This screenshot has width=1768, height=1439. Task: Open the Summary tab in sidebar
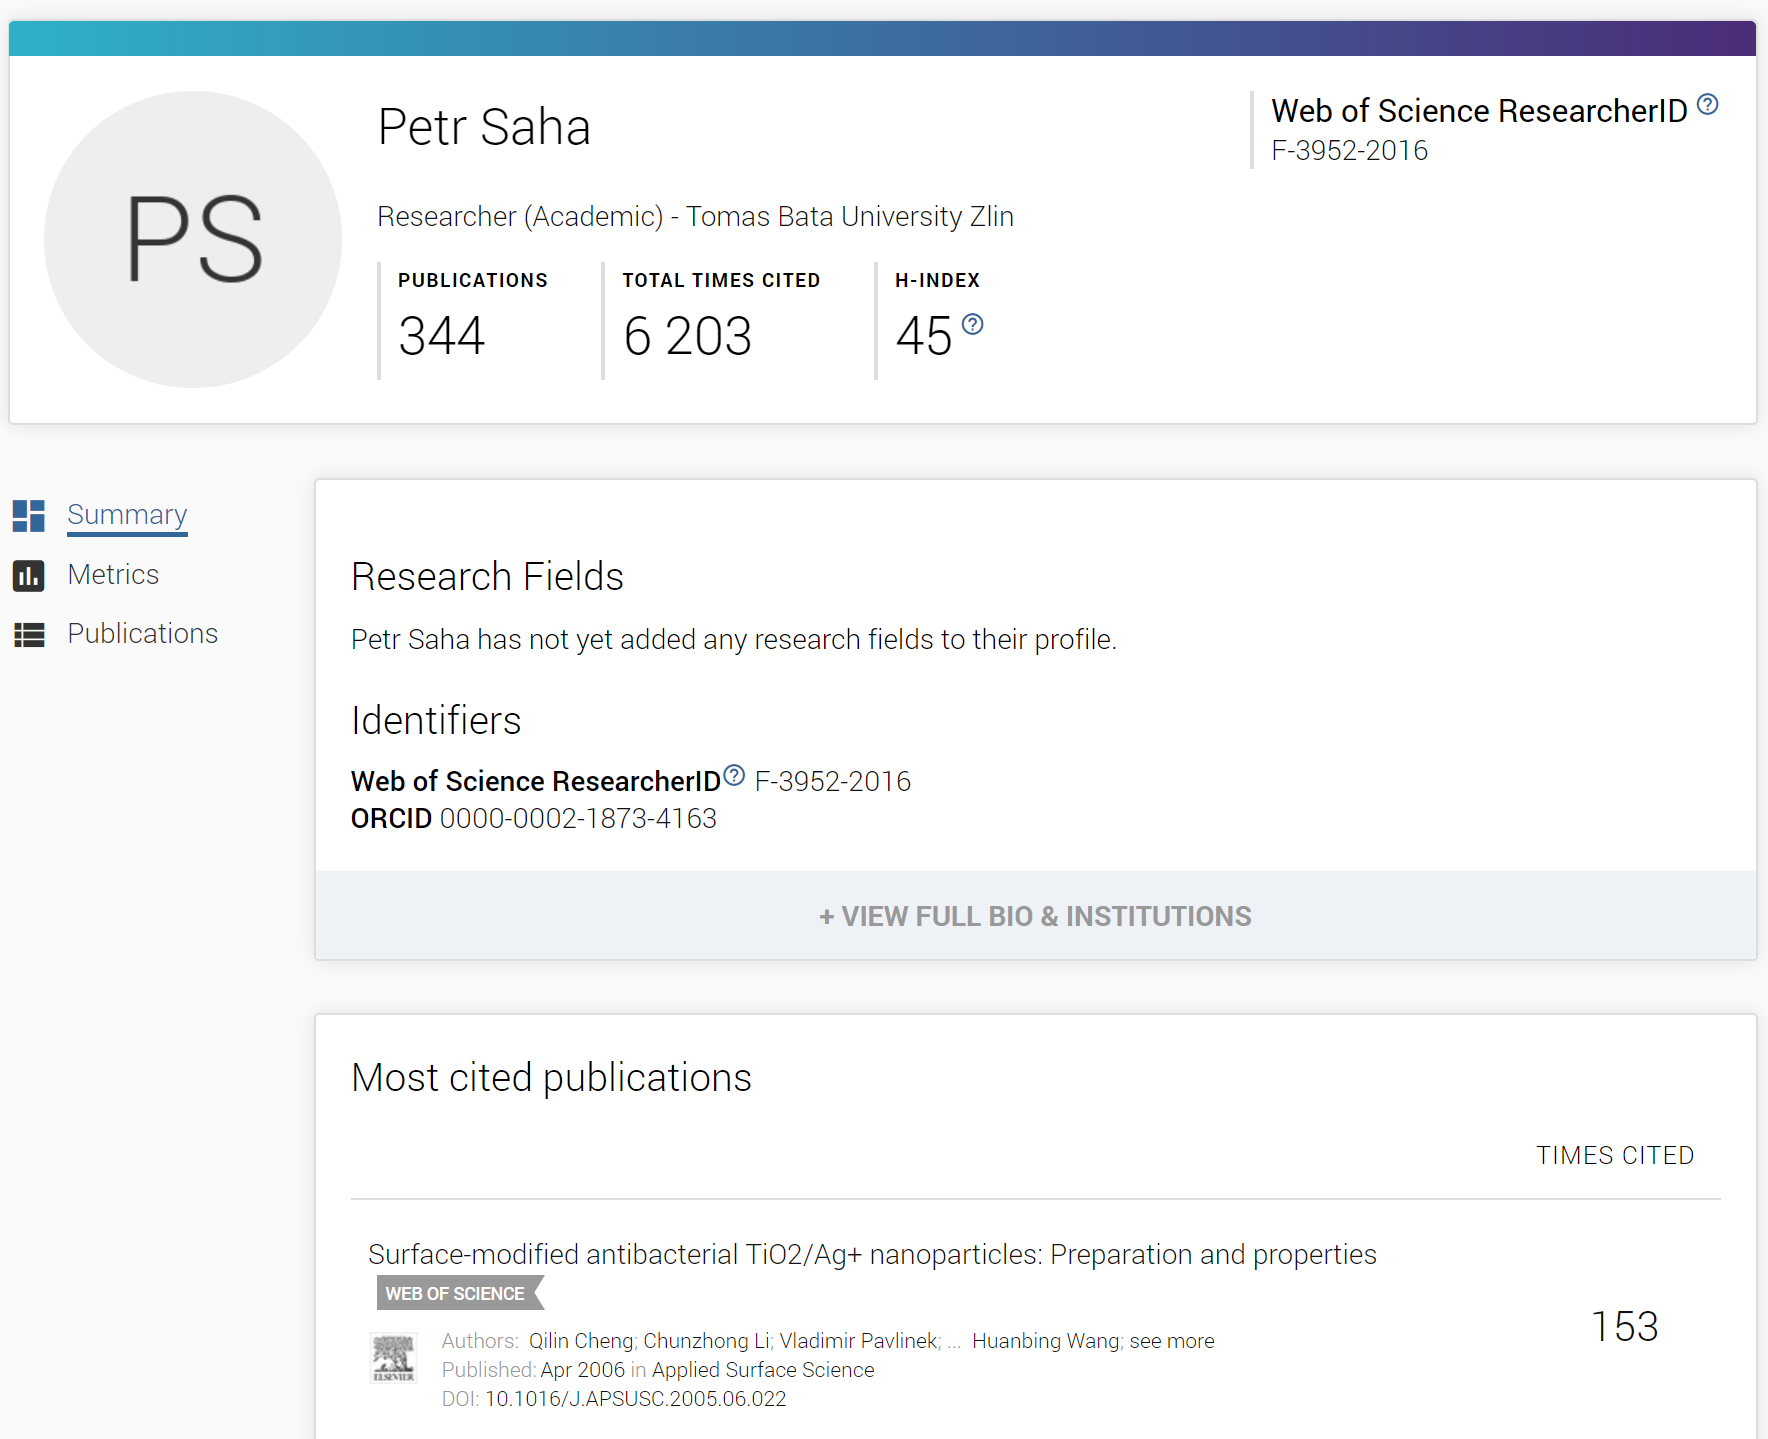pyautogui.click(x=127, y=515)
